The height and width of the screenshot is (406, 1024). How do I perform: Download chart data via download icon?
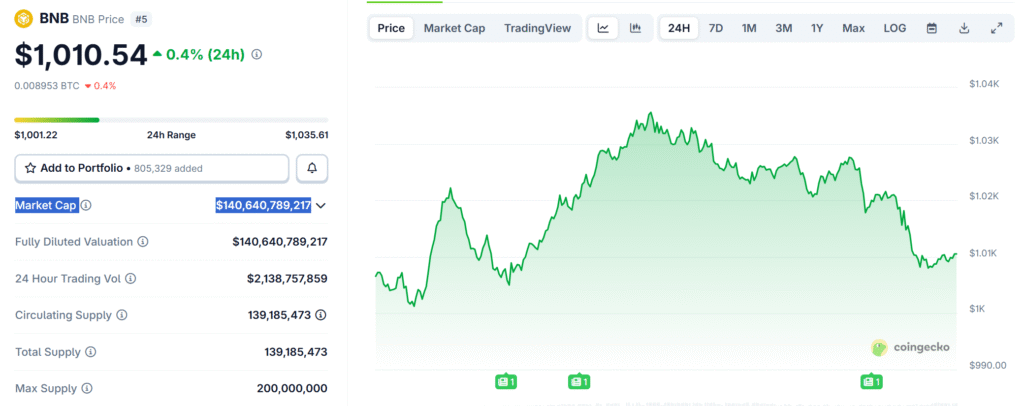(x=964, y=28)
